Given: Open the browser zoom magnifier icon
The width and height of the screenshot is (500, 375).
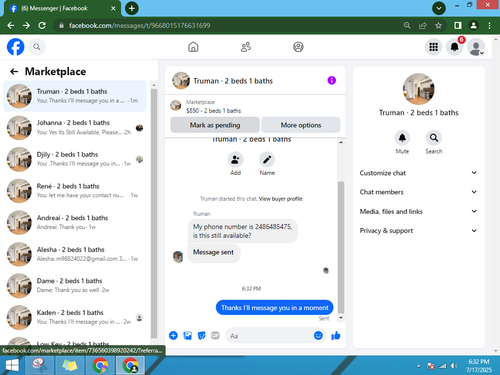Looking at the screenshot, I should (x=407, y=25).
